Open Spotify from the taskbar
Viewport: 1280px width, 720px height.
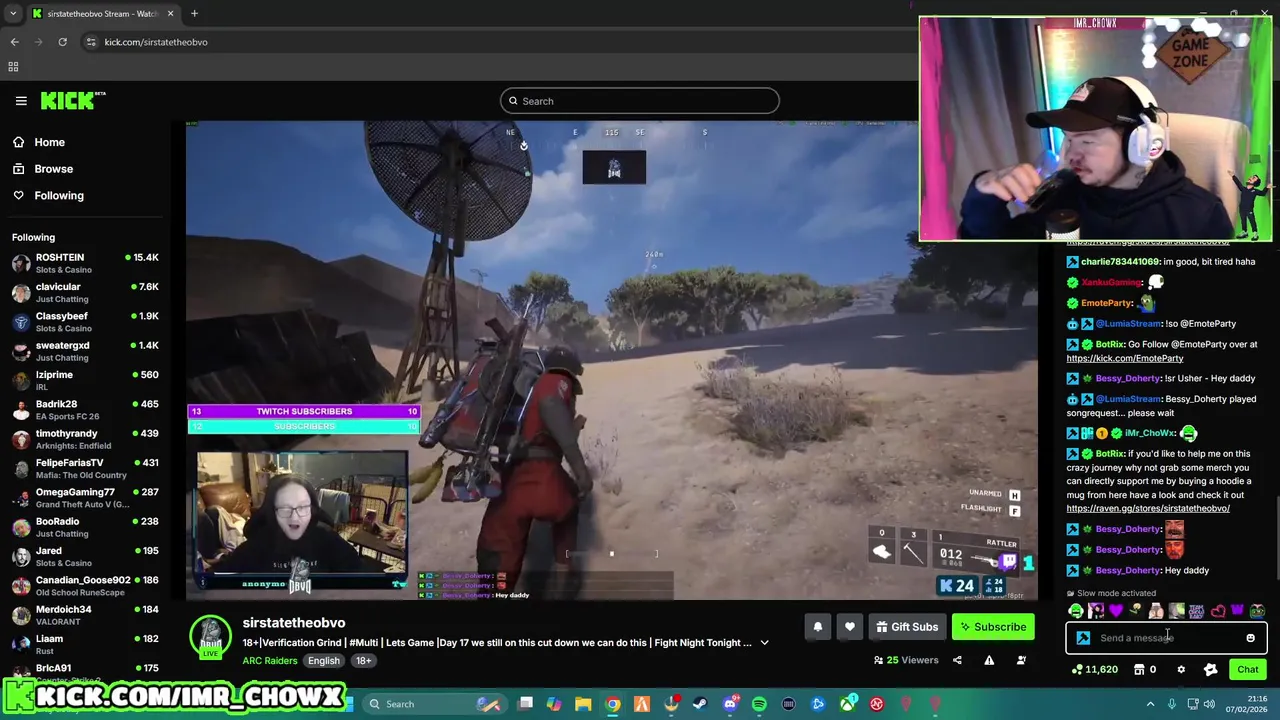click(x=759, y=704)
